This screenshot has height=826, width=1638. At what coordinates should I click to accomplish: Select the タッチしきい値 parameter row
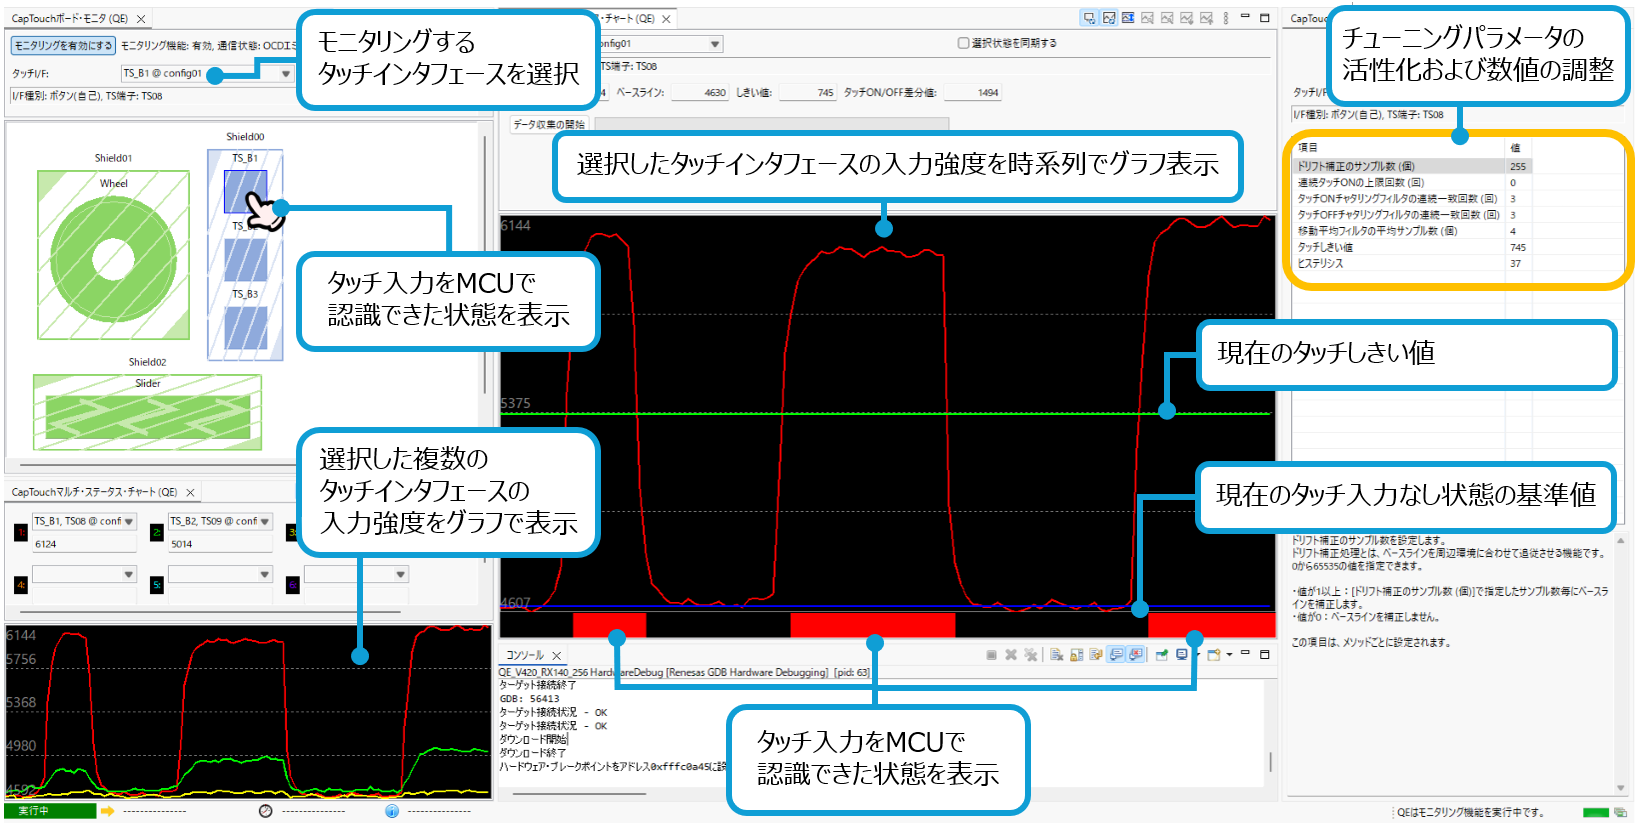(x=1400, y=247)
